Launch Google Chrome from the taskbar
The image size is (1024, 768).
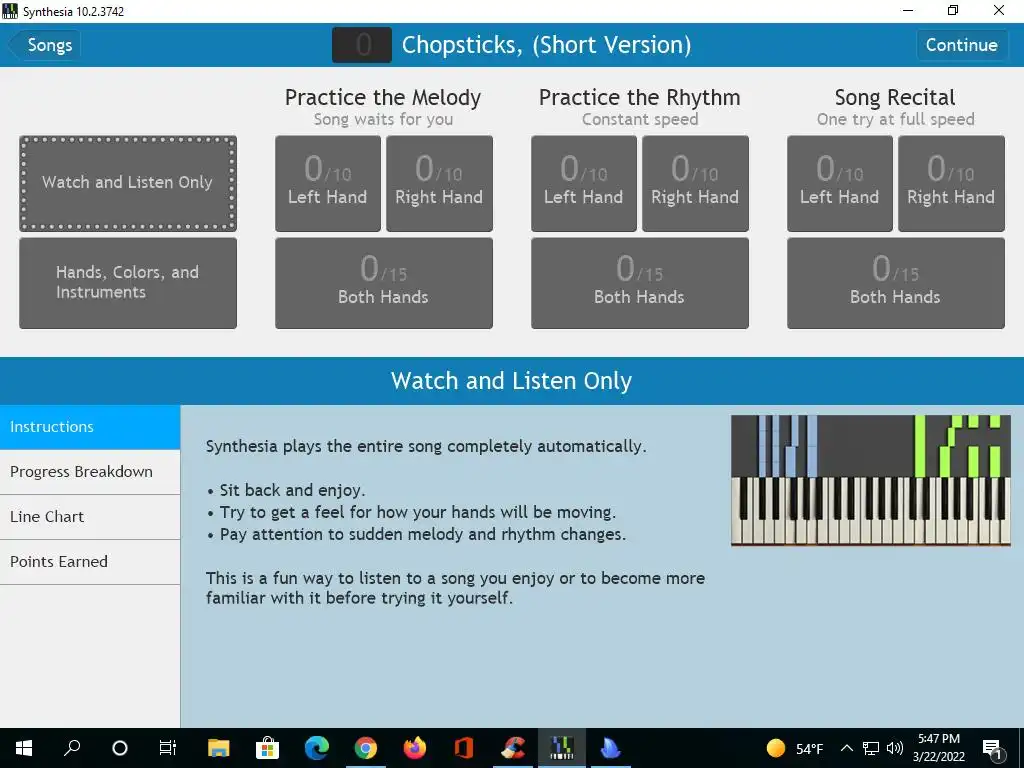[366, 748]
